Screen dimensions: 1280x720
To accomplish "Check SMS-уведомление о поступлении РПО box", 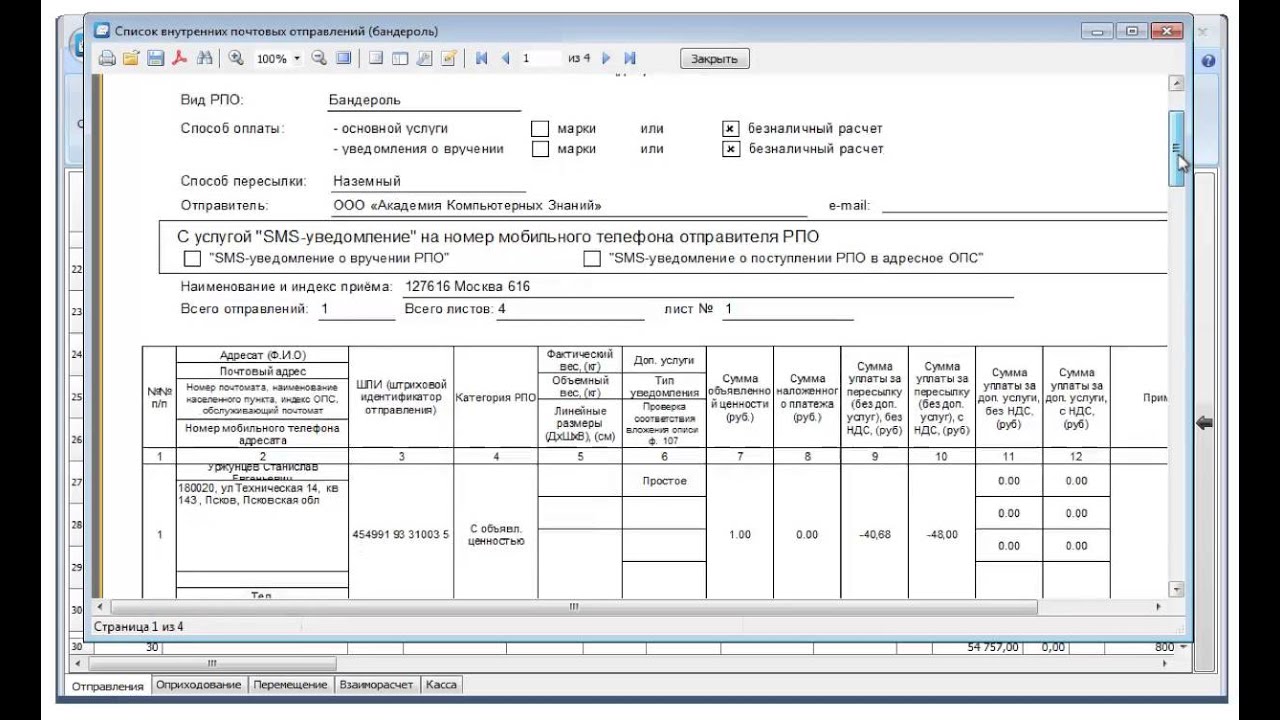I will tap(592, 259).
